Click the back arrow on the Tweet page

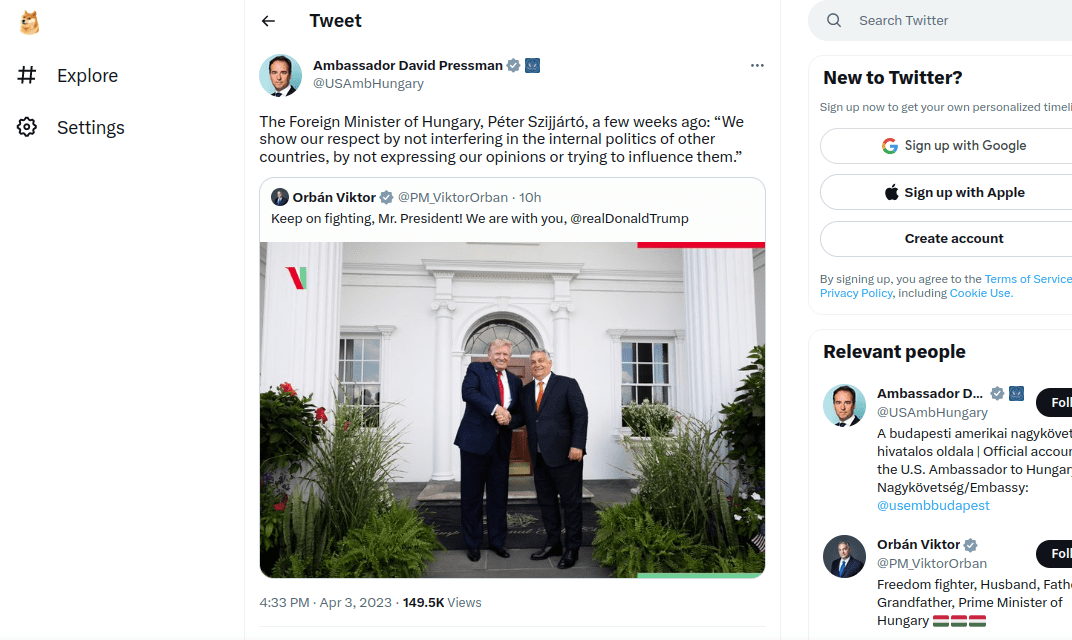[x=268, y=20]
